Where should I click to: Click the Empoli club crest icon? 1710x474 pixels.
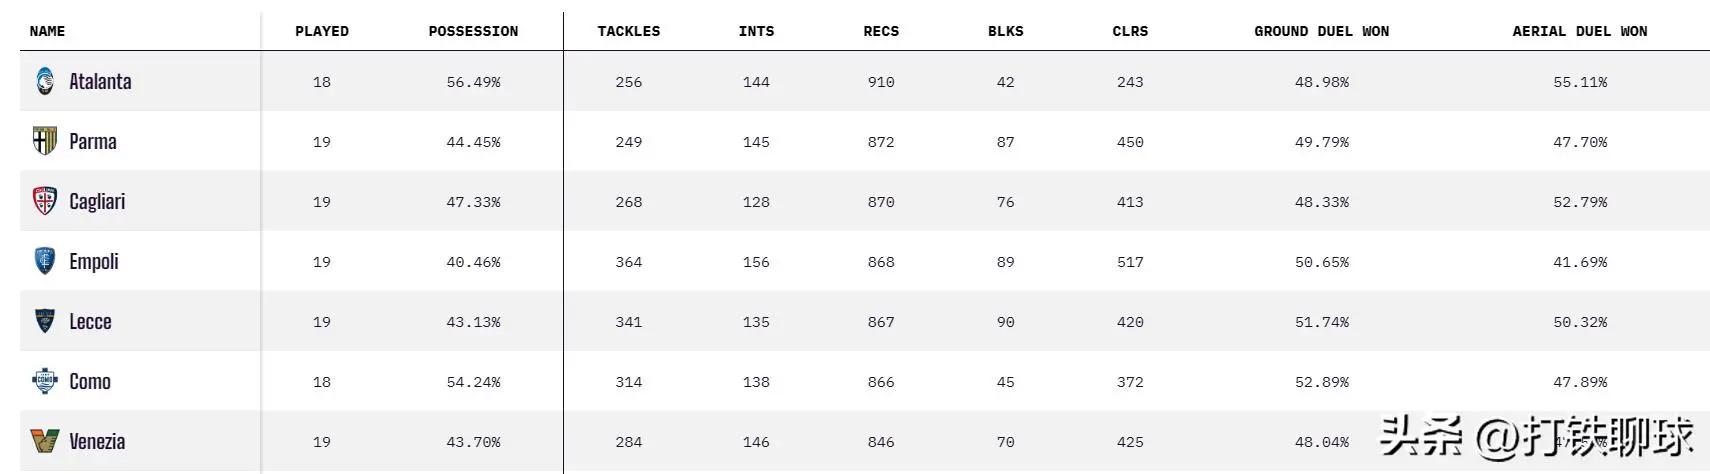pos(45,261)
